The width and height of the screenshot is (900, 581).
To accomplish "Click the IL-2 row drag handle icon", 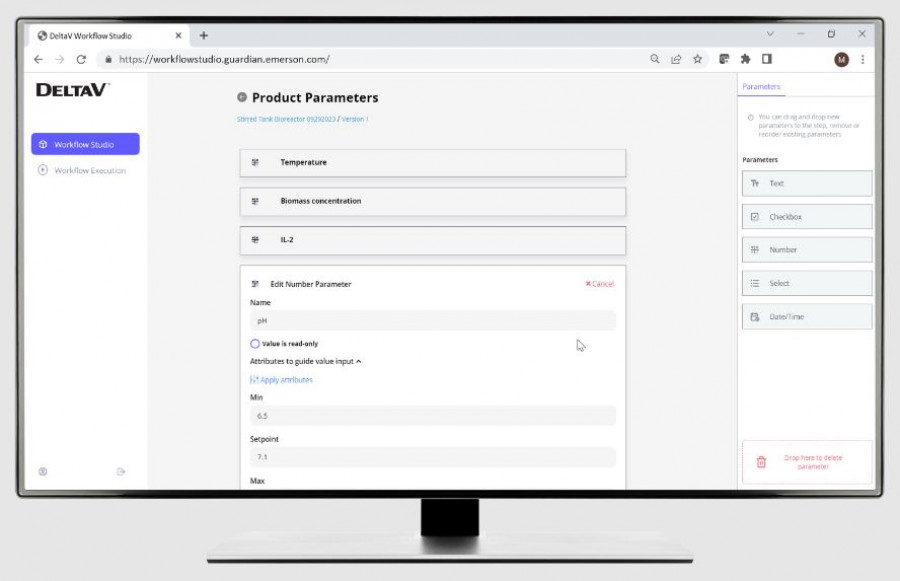I will (x=255, y=239).
